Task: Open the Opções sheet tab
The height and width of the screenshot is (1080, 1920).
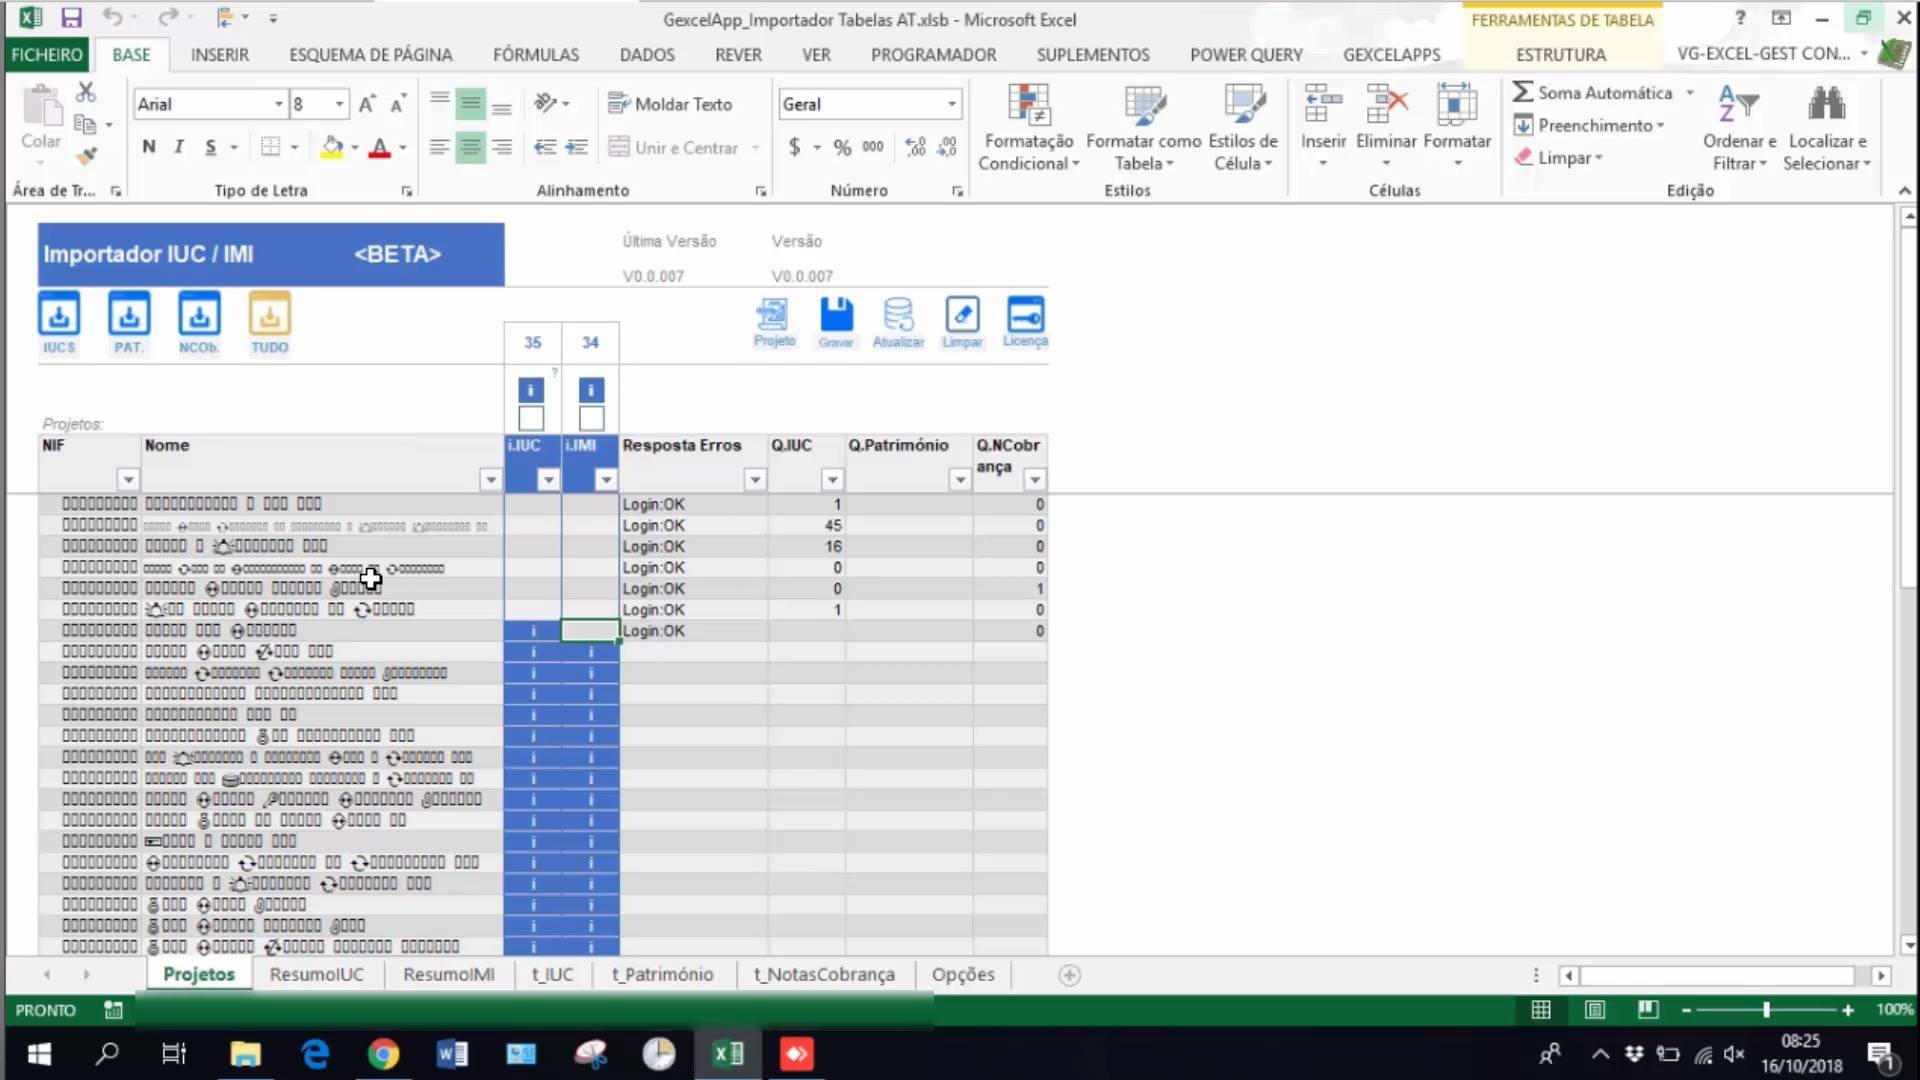Action: (963, 974)
